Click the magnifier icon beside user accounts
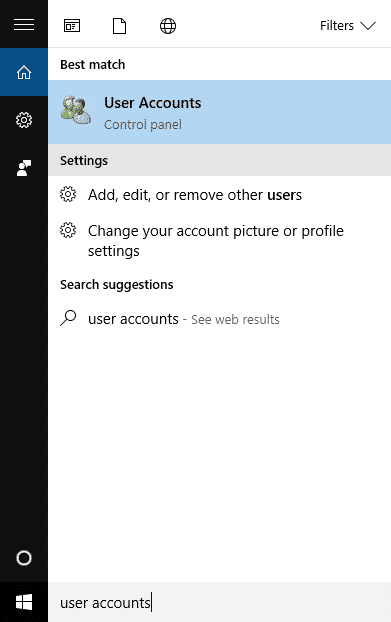391x622 pixels. 68,318
